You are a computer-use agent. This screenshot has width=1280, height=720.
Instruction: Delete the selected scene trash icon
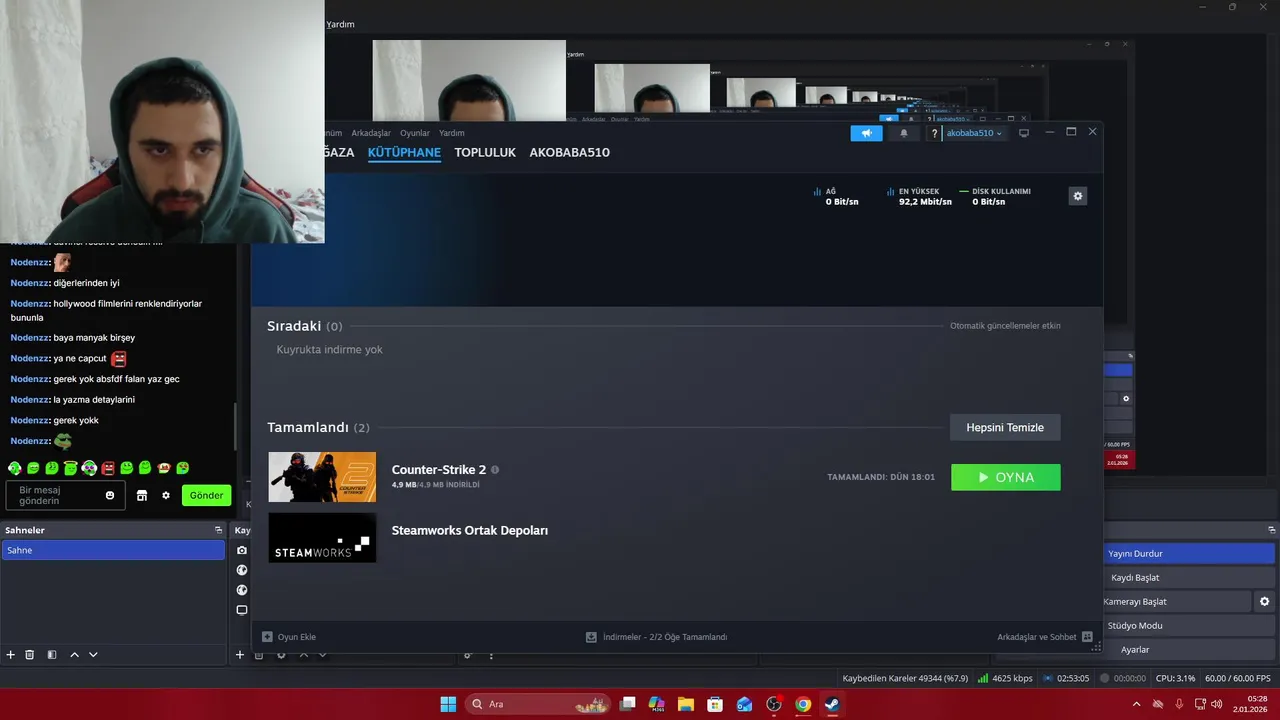click(30, 655)
